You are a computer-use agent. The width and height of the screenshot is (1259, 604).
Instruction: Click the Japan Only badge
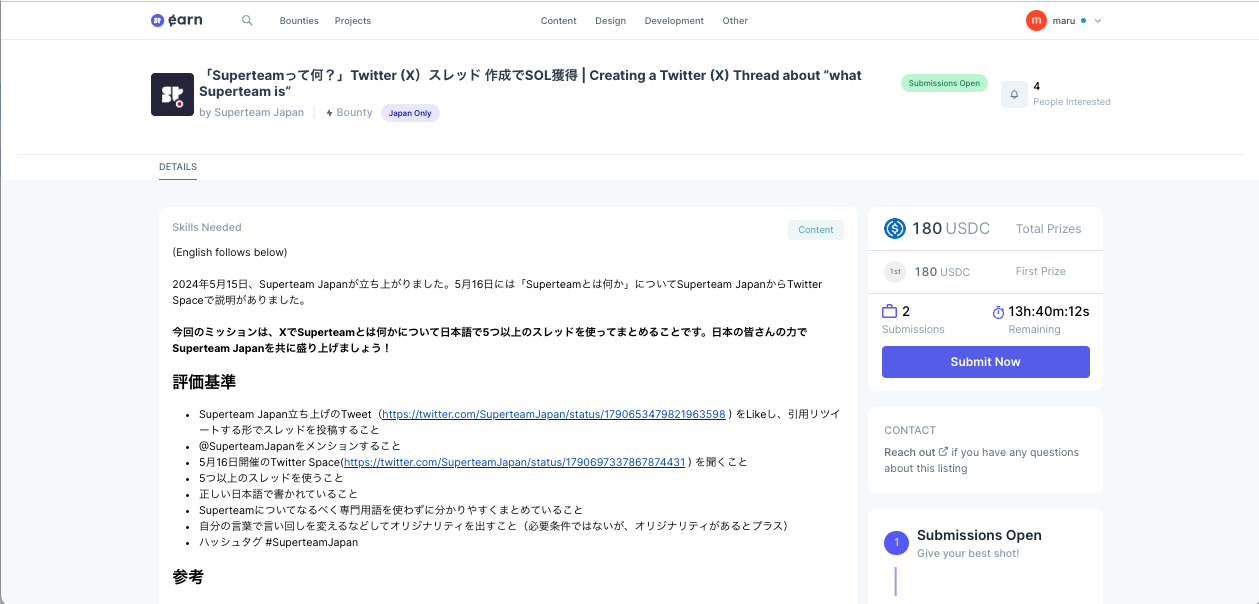tap(410, 113)
